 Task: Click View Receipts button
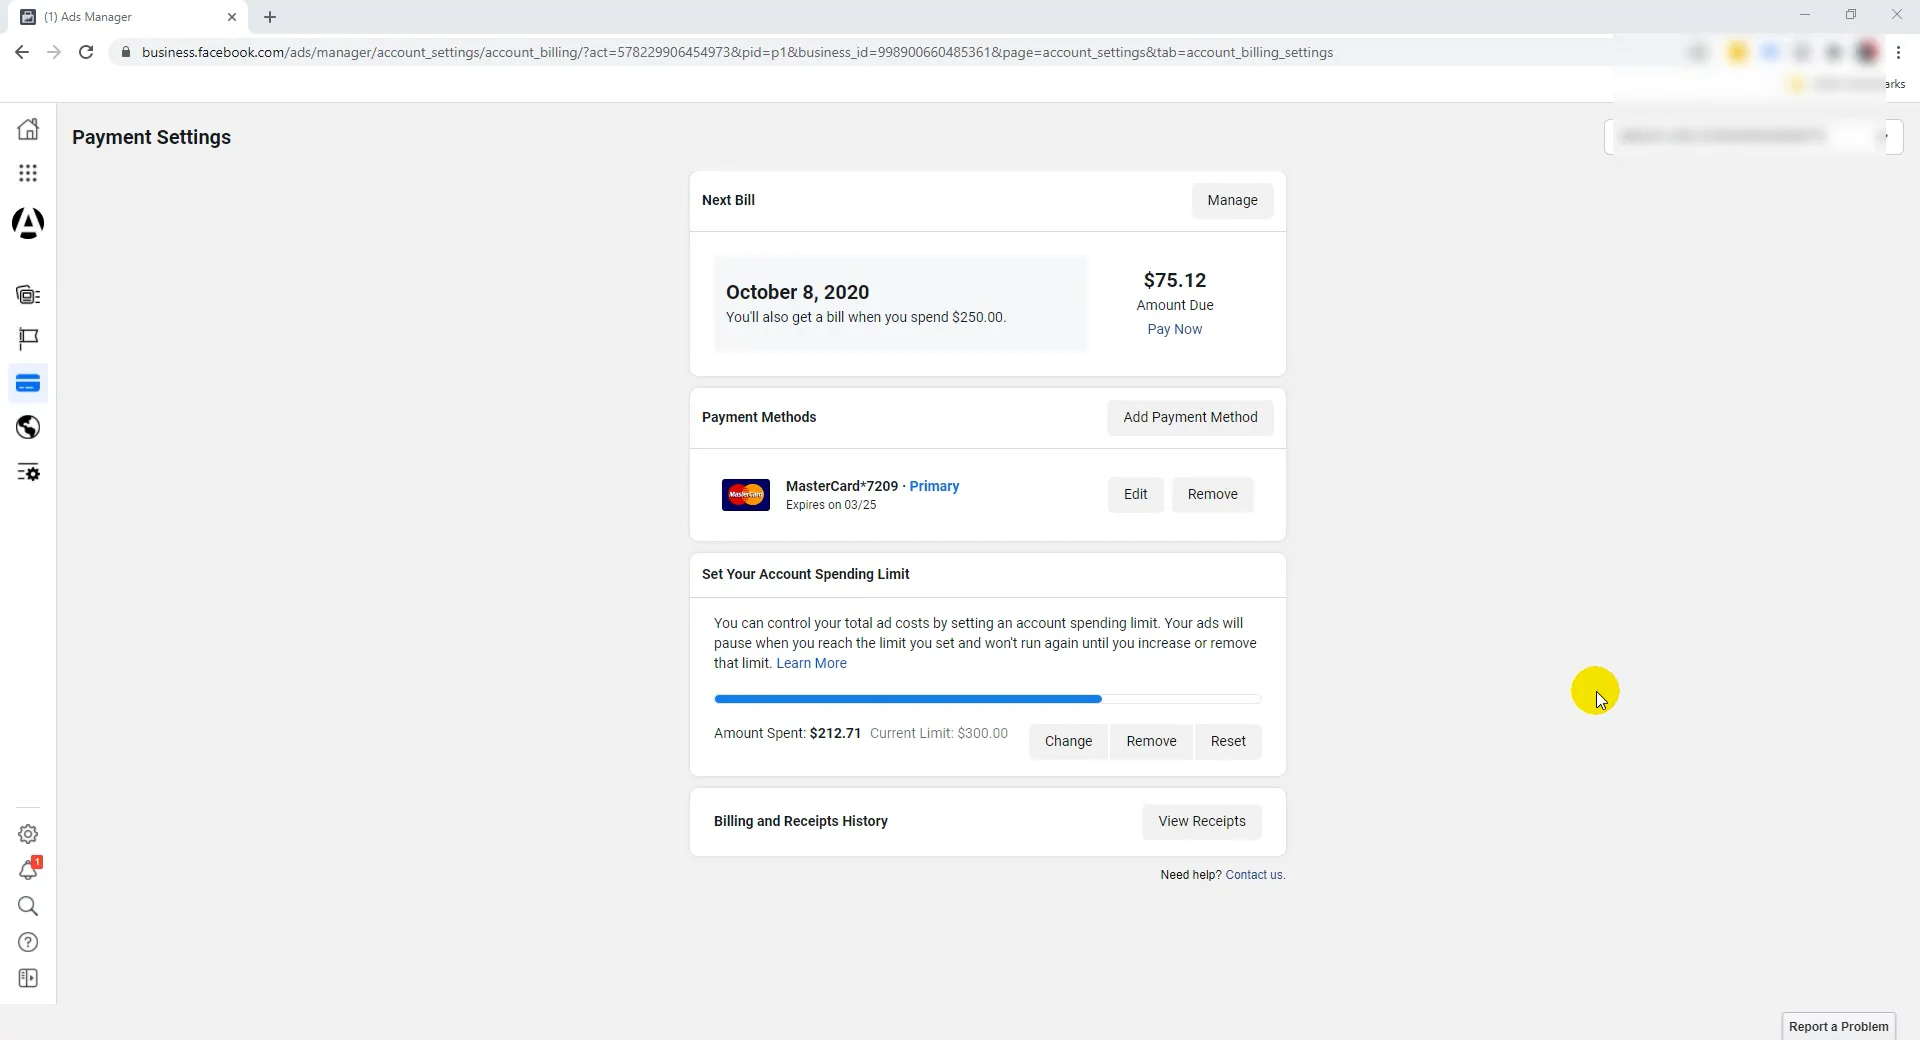pyautogui.click(x=1201, y=822)
